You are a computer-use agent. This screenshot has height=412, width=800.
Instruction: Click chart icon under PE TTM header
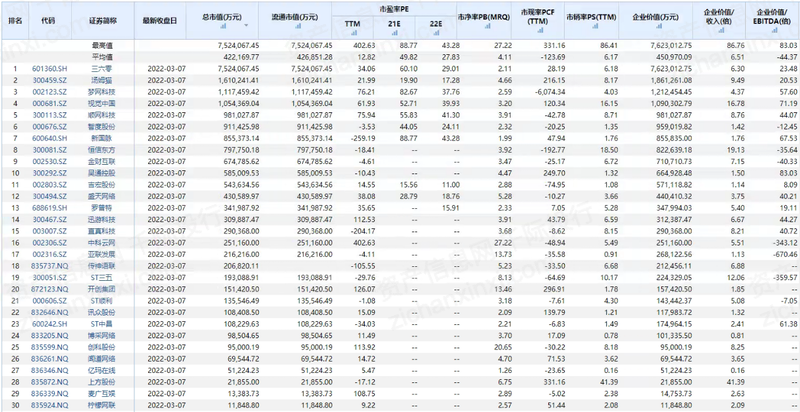tap(352, 32)
